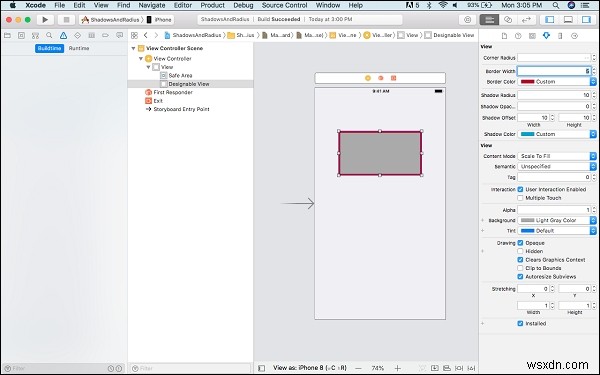Open the Border Color dropdown
600x375 pixels.
click(x=593, y=82)
